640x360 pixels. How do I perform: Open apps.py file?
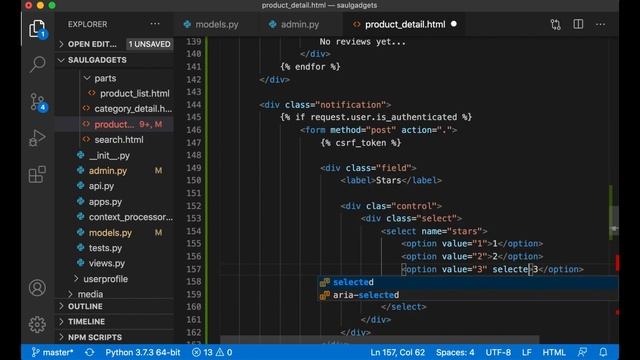105,202
